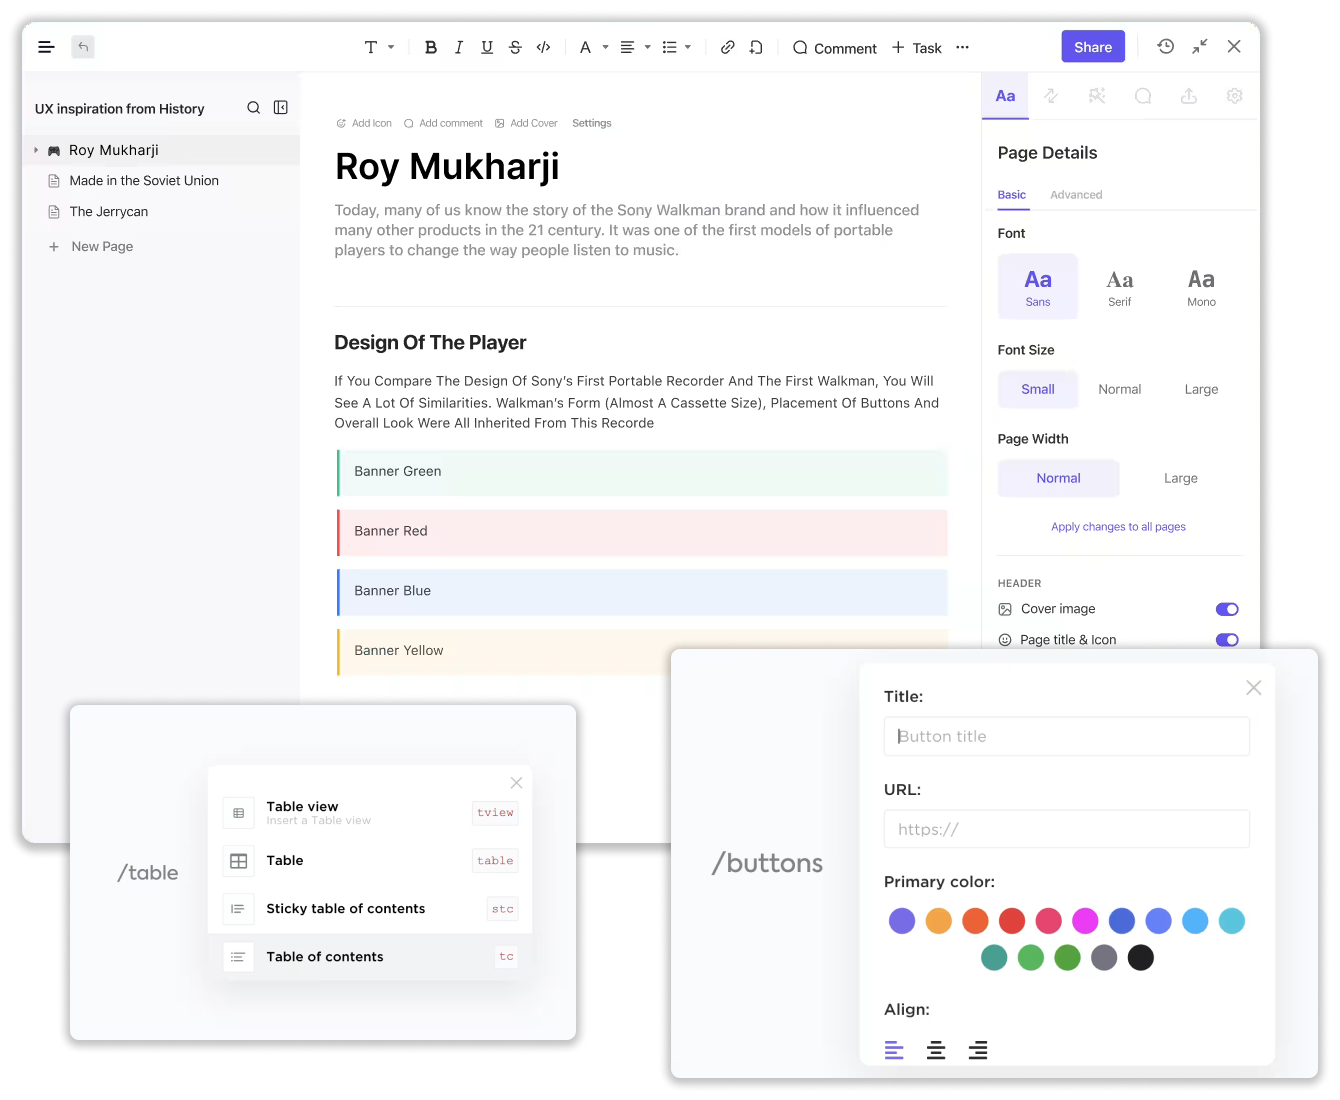
Task: Disable the Cover image toggle
Action: point(1227,609)
